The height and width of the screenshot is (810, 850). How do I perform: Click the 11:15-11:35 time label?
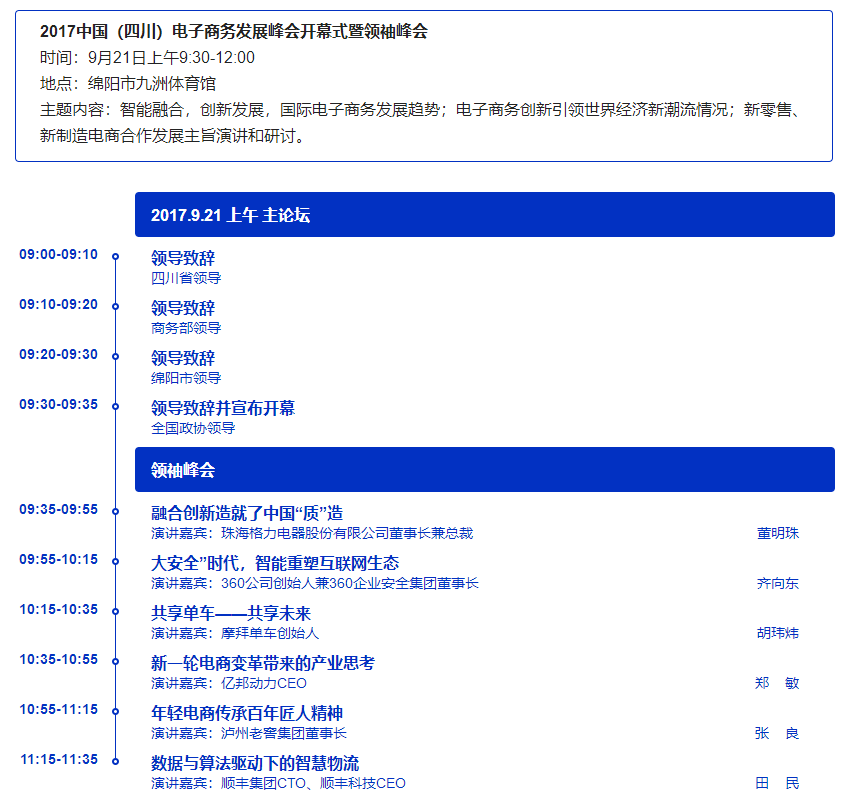(x=59, y=758)
